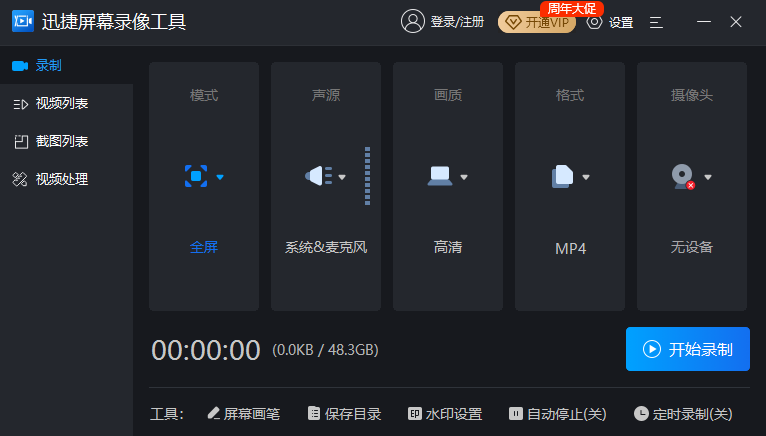
Task: Click the MP4 label
Action: point(570,249)
